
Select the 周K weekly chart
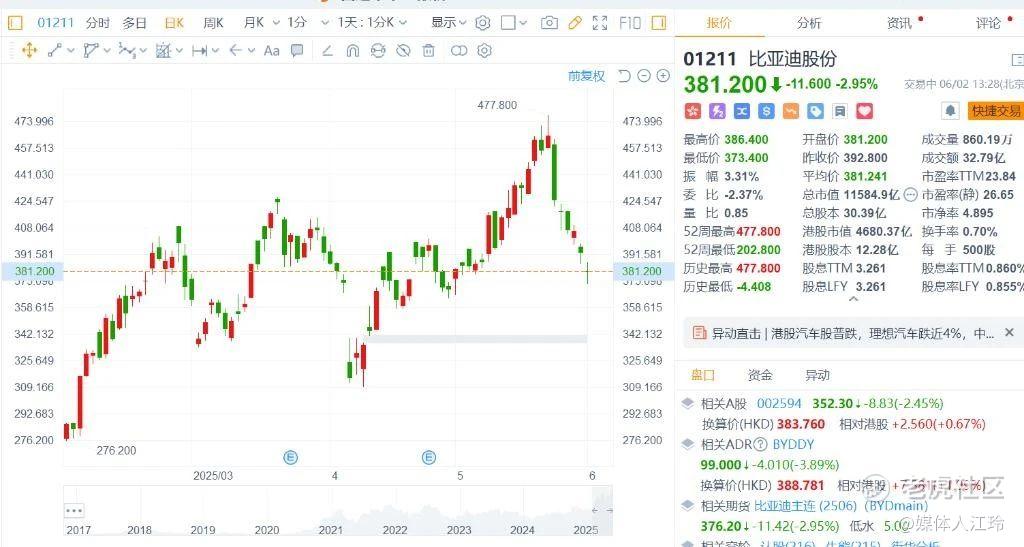coord(213,23)
